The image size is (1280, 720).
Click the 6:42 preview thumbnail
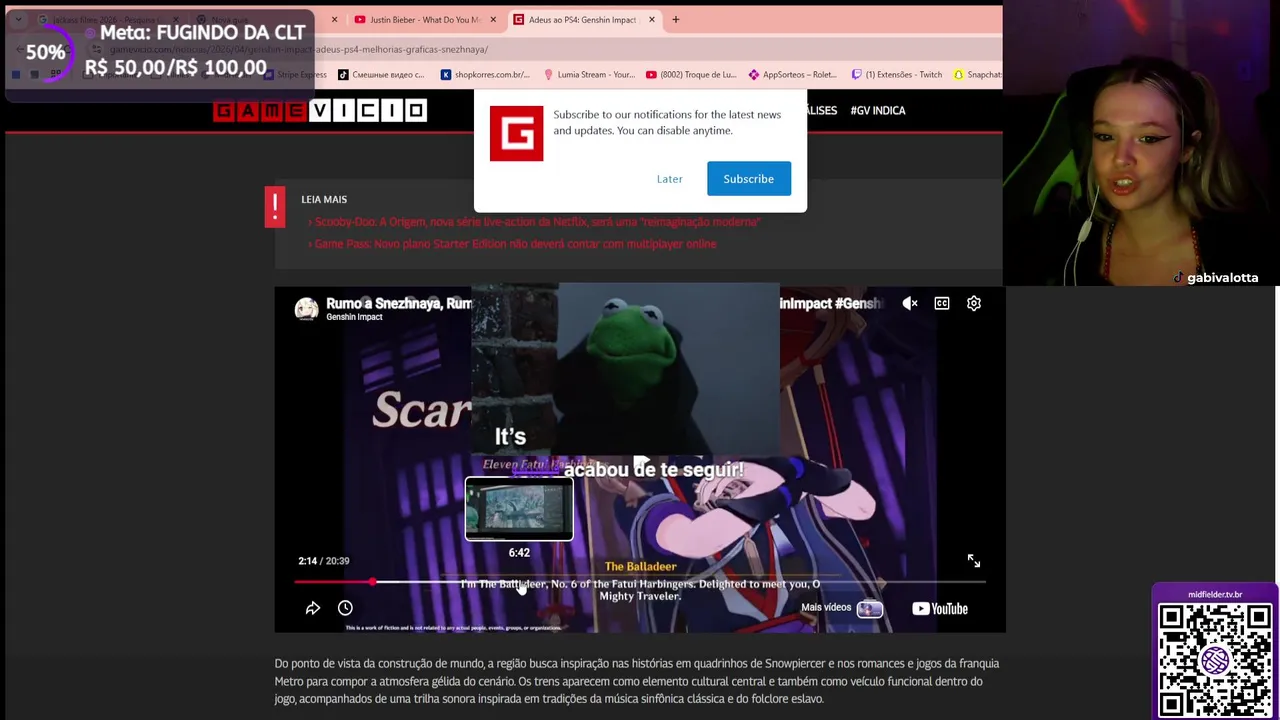click(519, 509)
